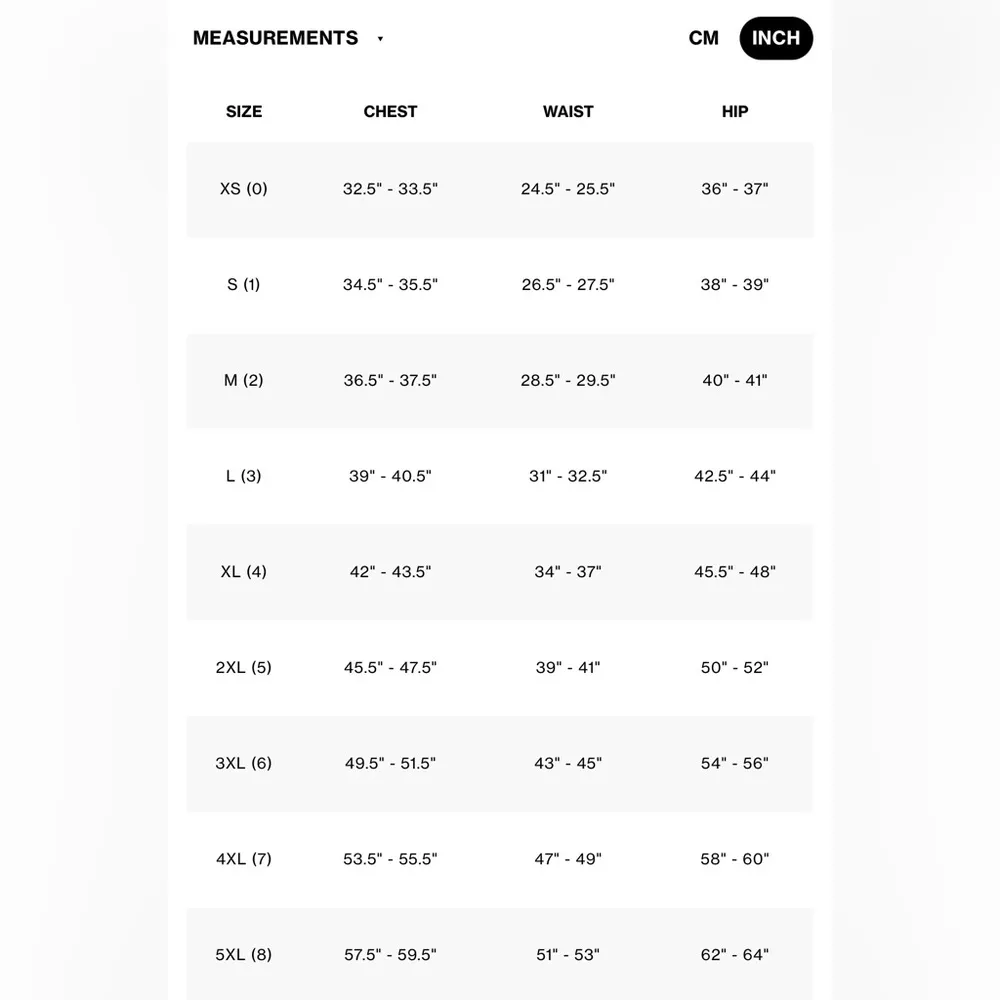Click the waist value 34" - 37"
This screenshot has height=1000, width=1000.
568,572
